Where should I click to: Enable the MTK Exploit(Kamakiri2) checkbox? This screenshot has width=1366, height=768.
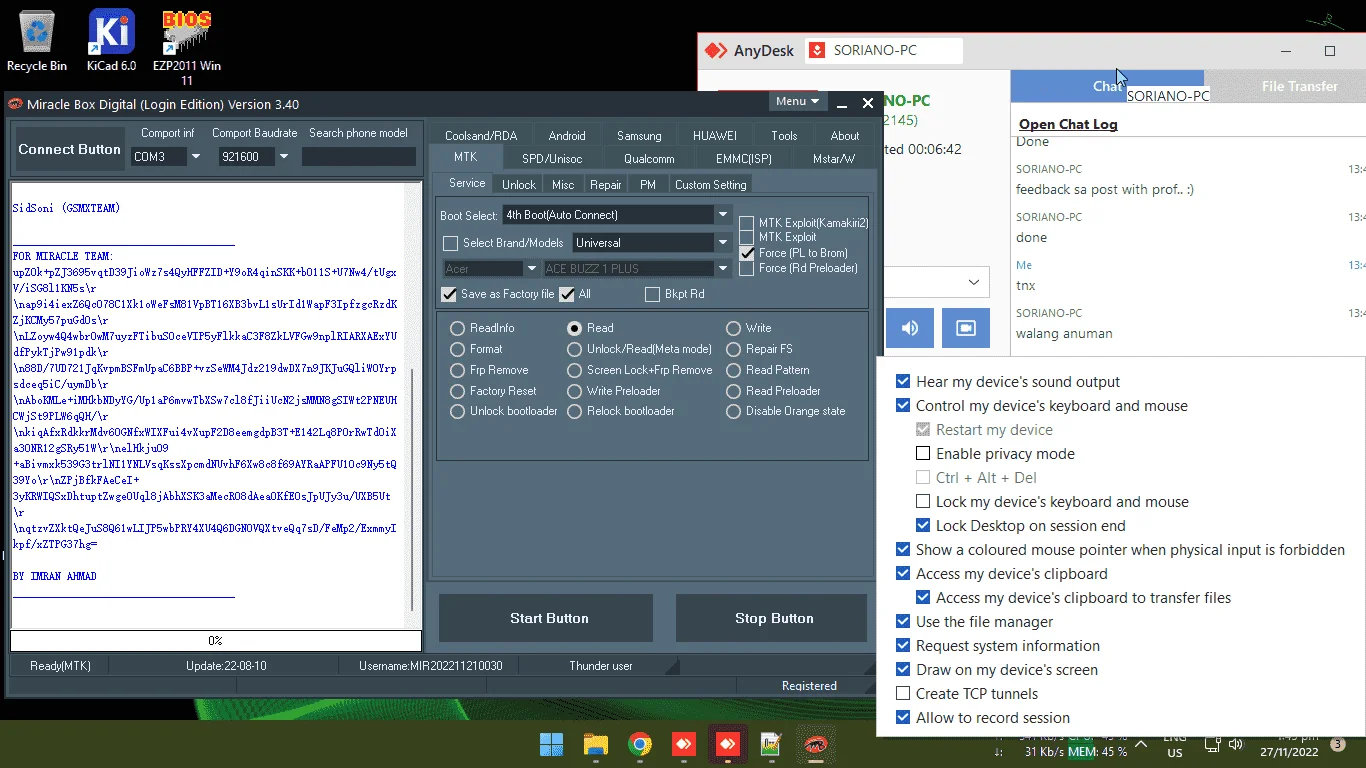(x=747, y=223)
